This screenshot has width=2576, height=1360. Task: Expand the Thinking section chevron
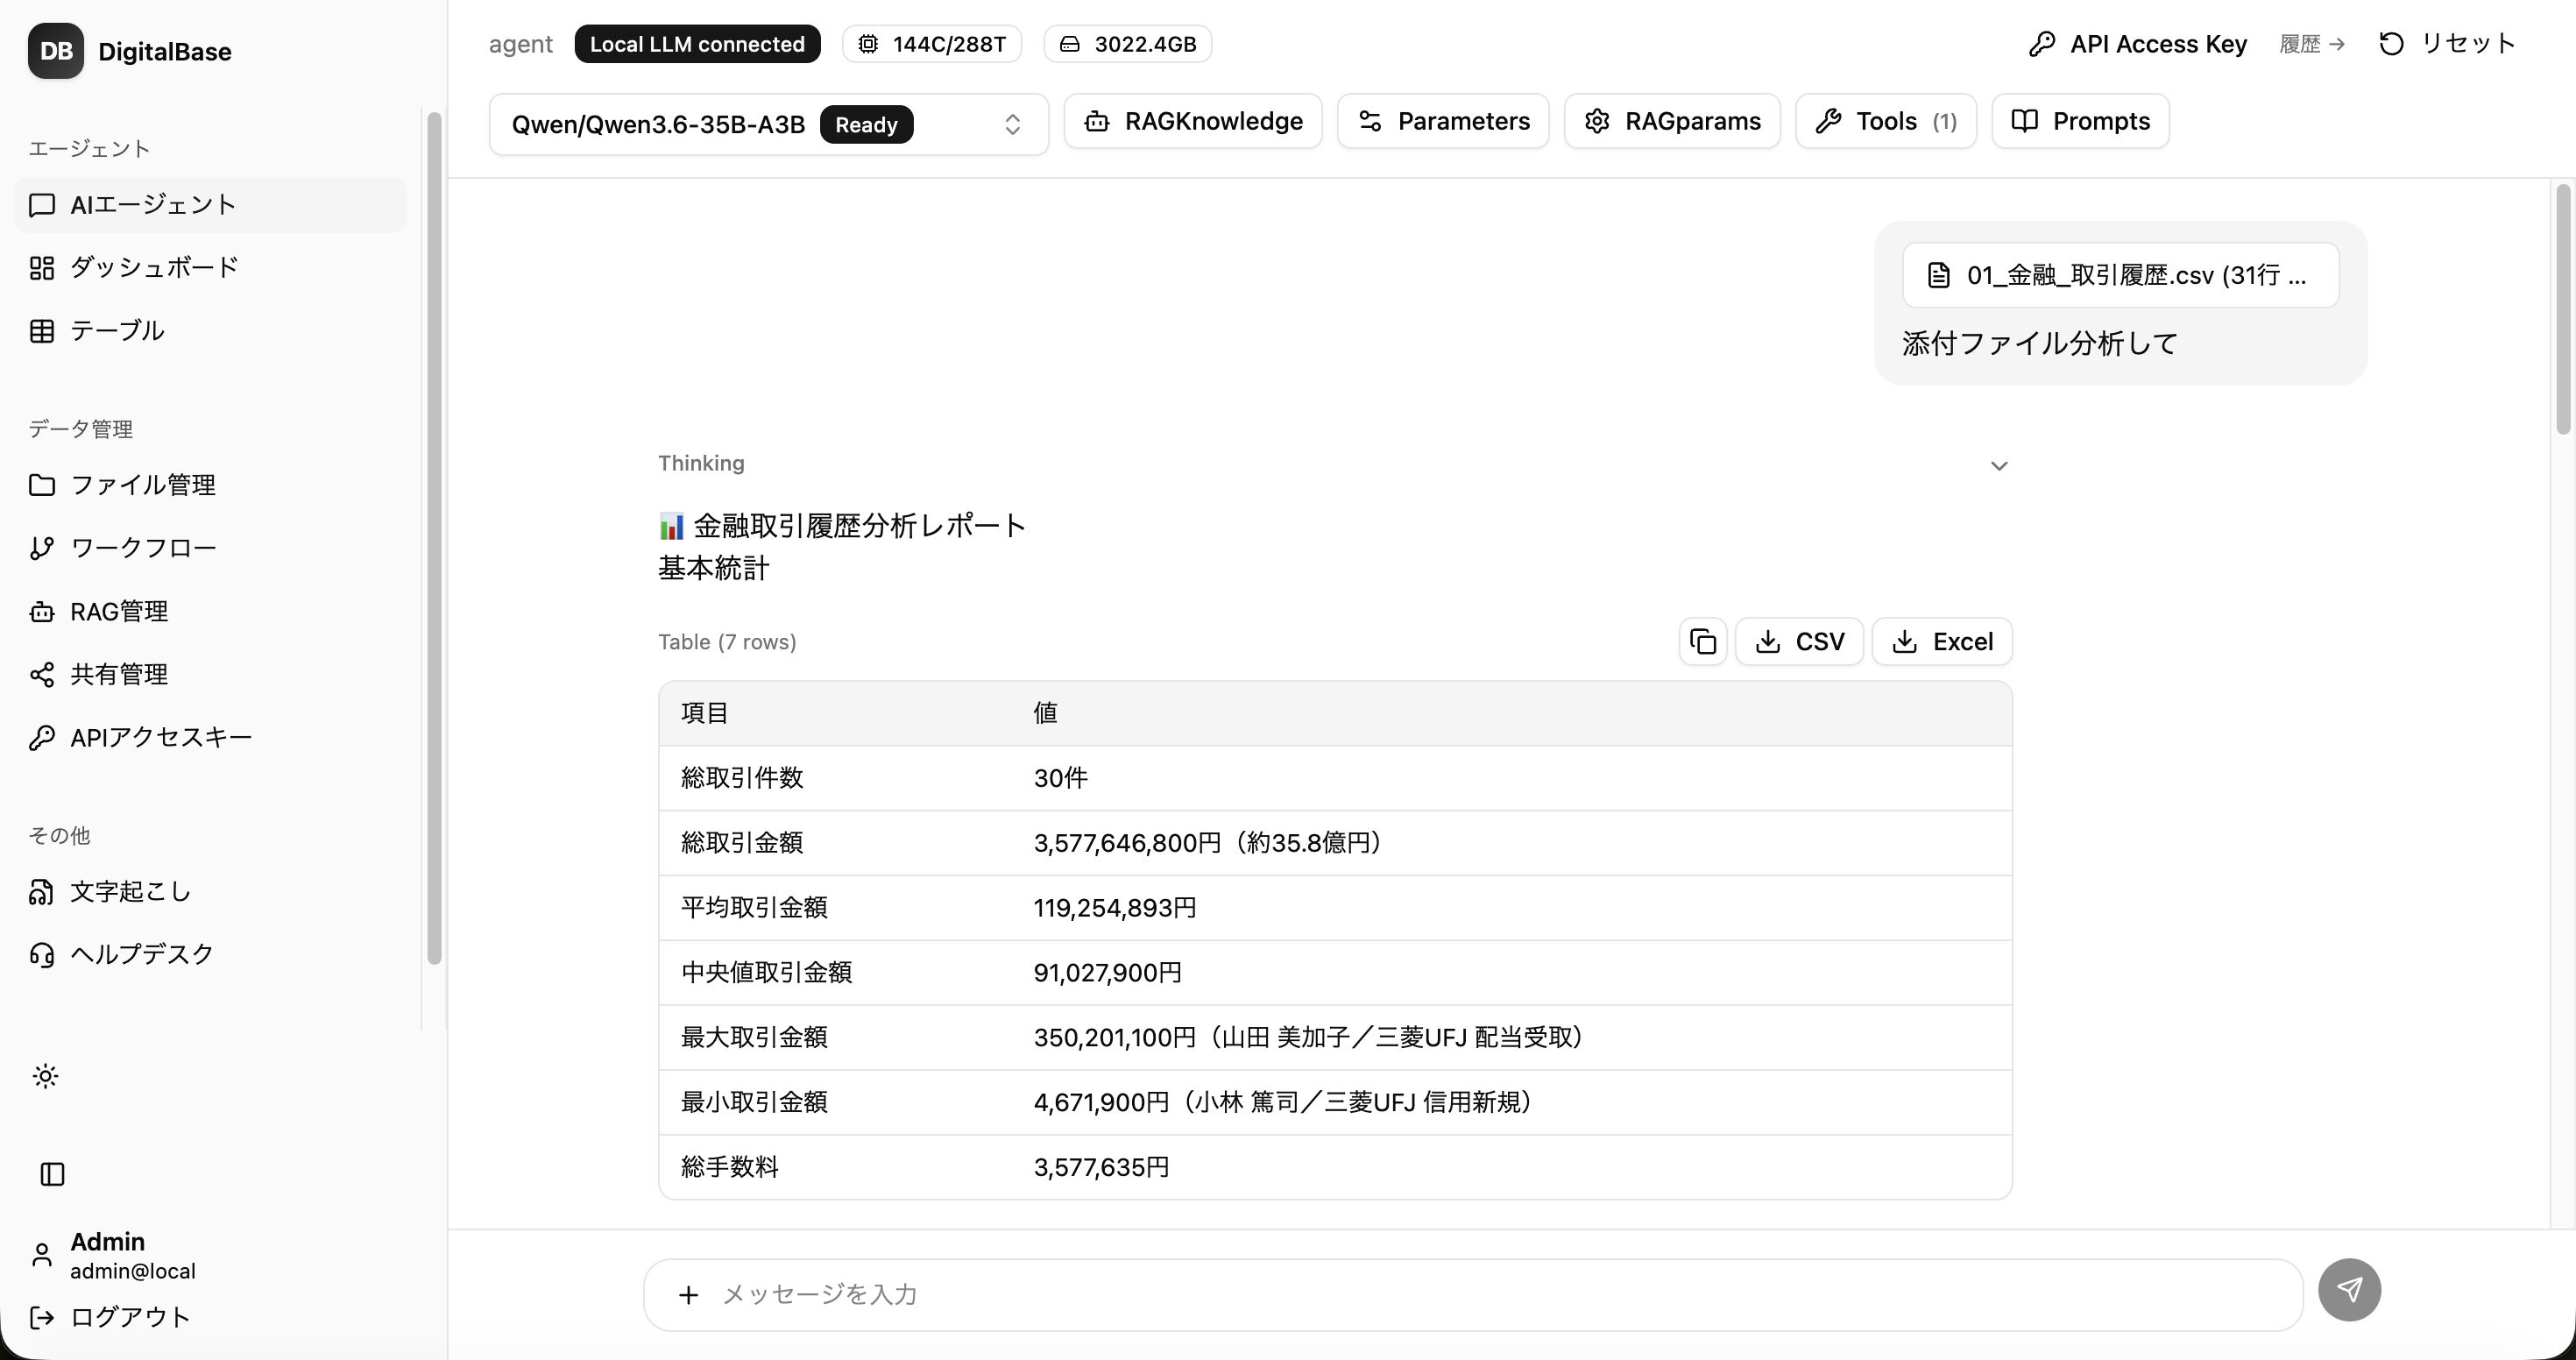pos(1999,466)
